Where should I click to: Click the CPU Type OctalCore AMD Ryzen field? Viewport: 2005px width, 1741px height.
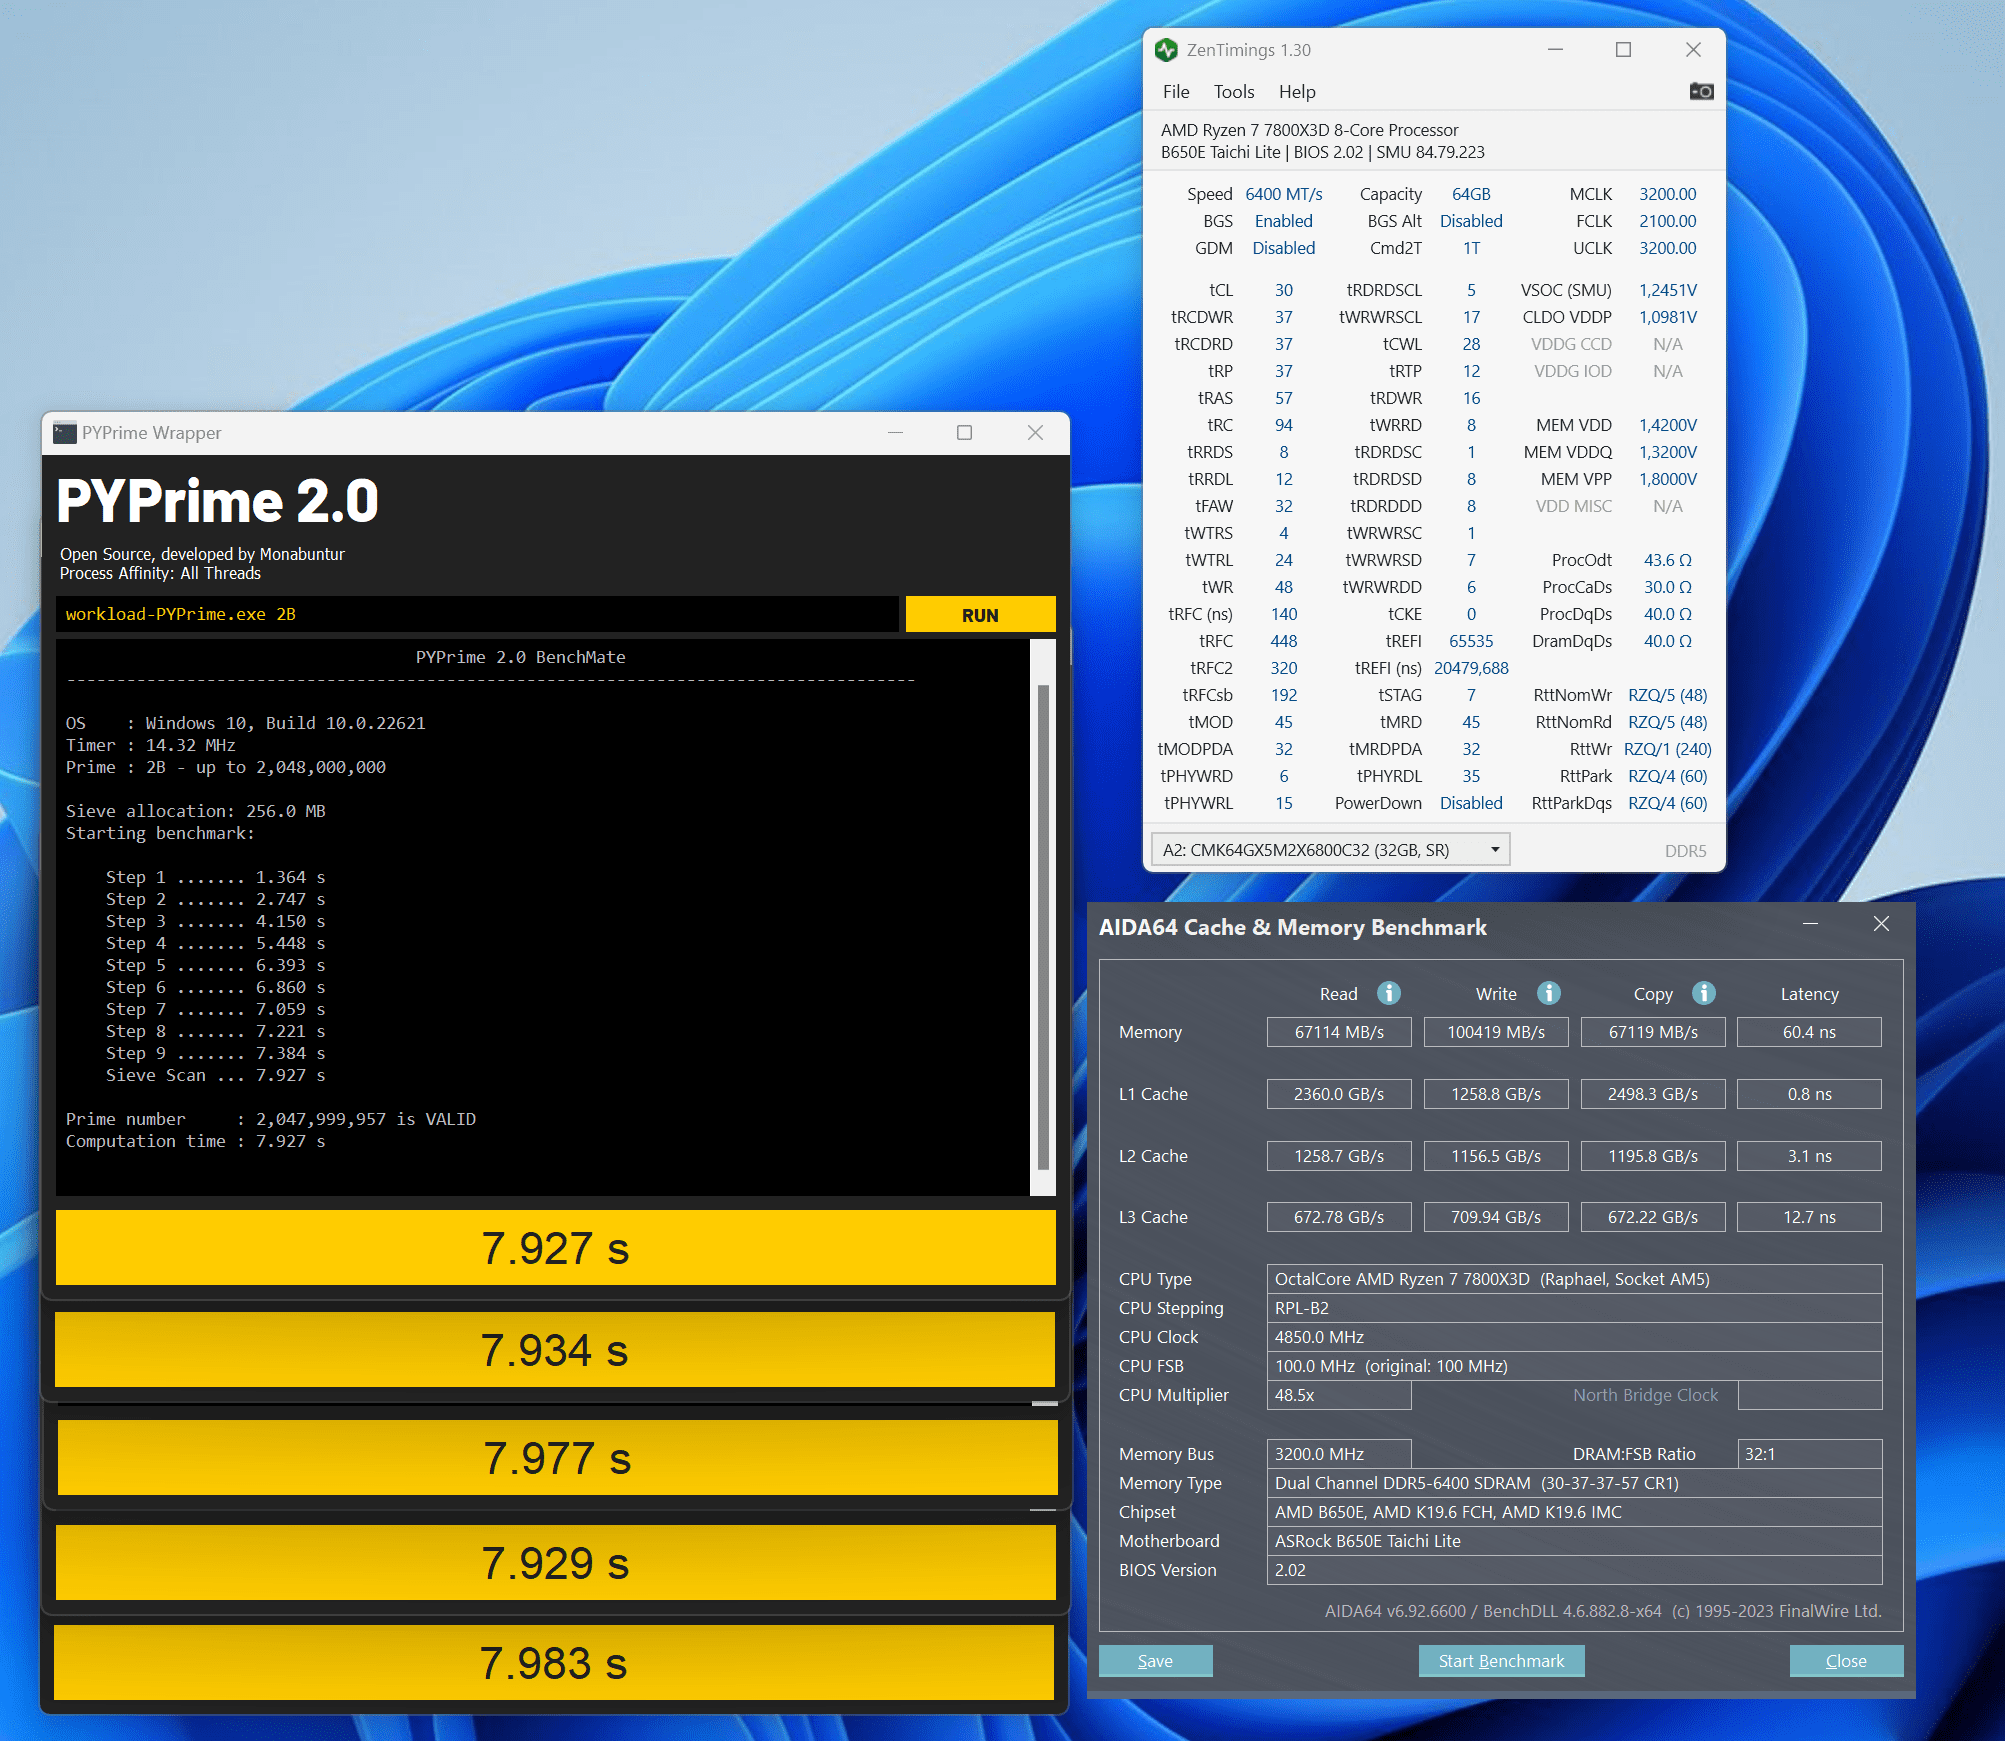(1574, 1279)
